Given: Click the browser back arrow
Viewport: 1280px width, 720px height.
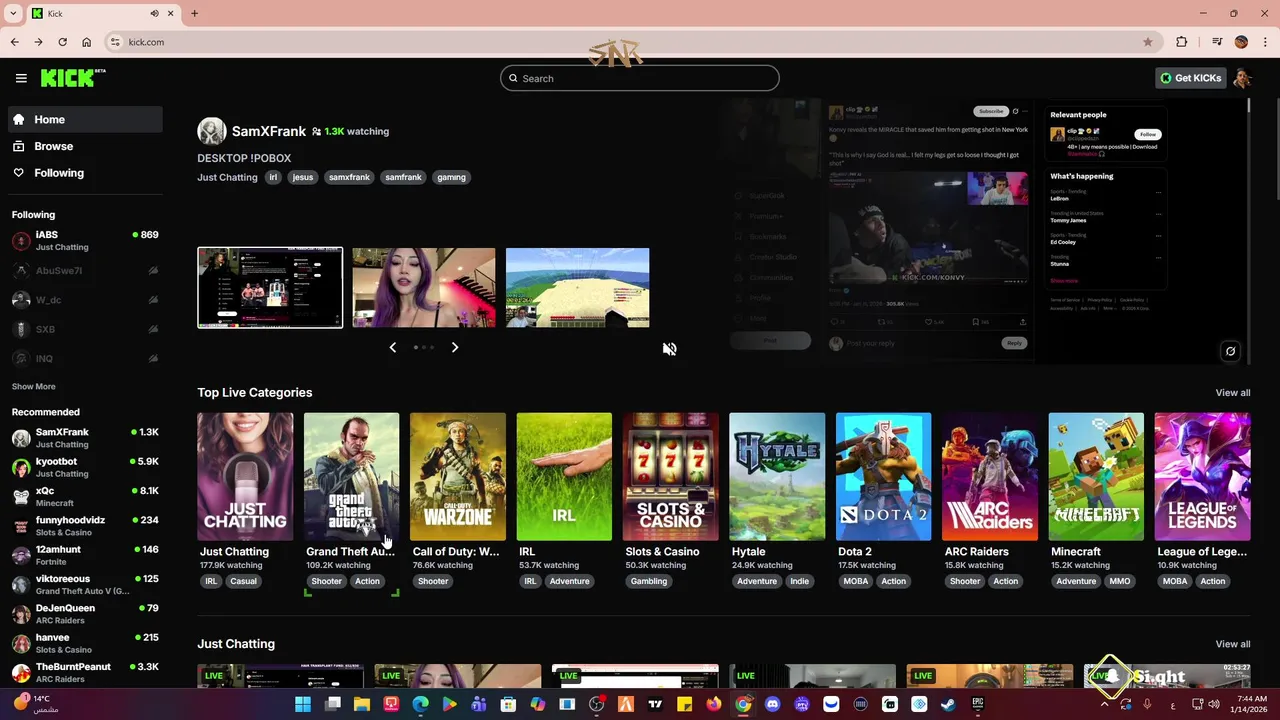Looking at the screenshot, I should click(15, 42).
